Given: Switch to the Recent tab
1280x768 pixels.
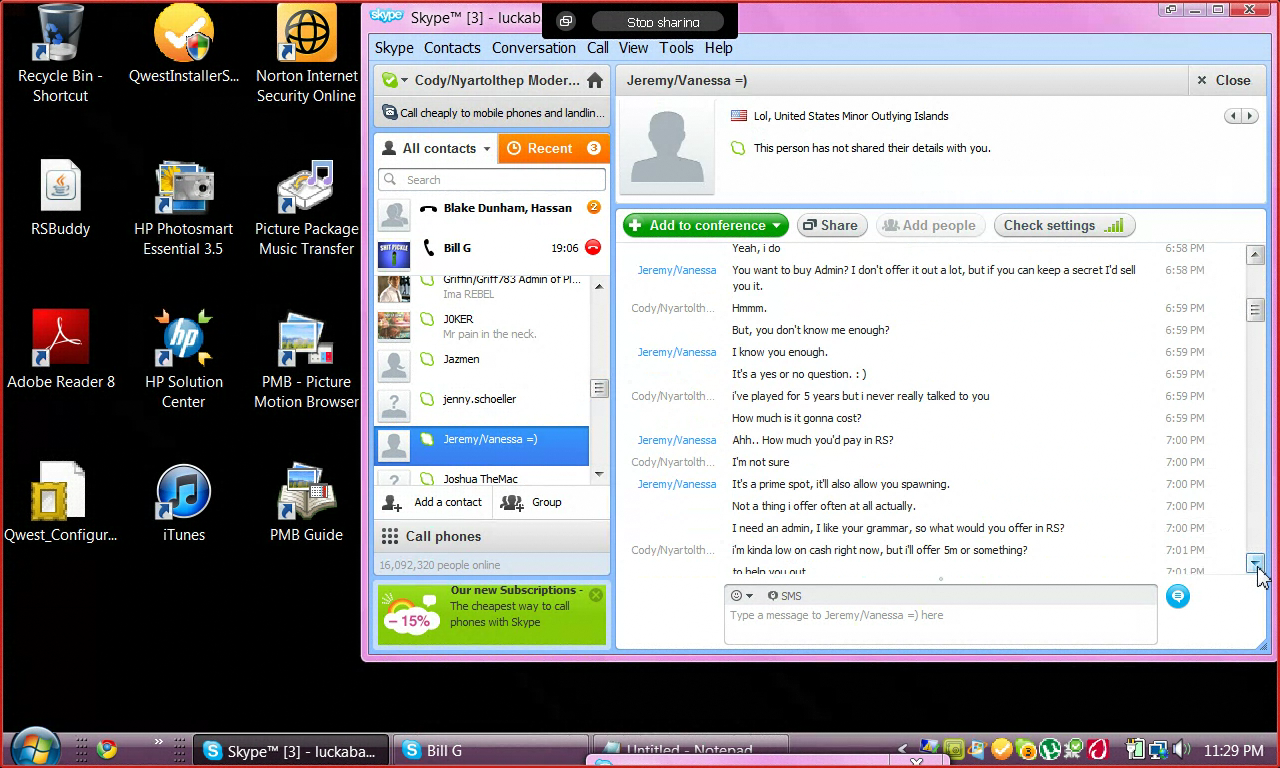Looking at the screenshot, I should (x=553, y=148).
